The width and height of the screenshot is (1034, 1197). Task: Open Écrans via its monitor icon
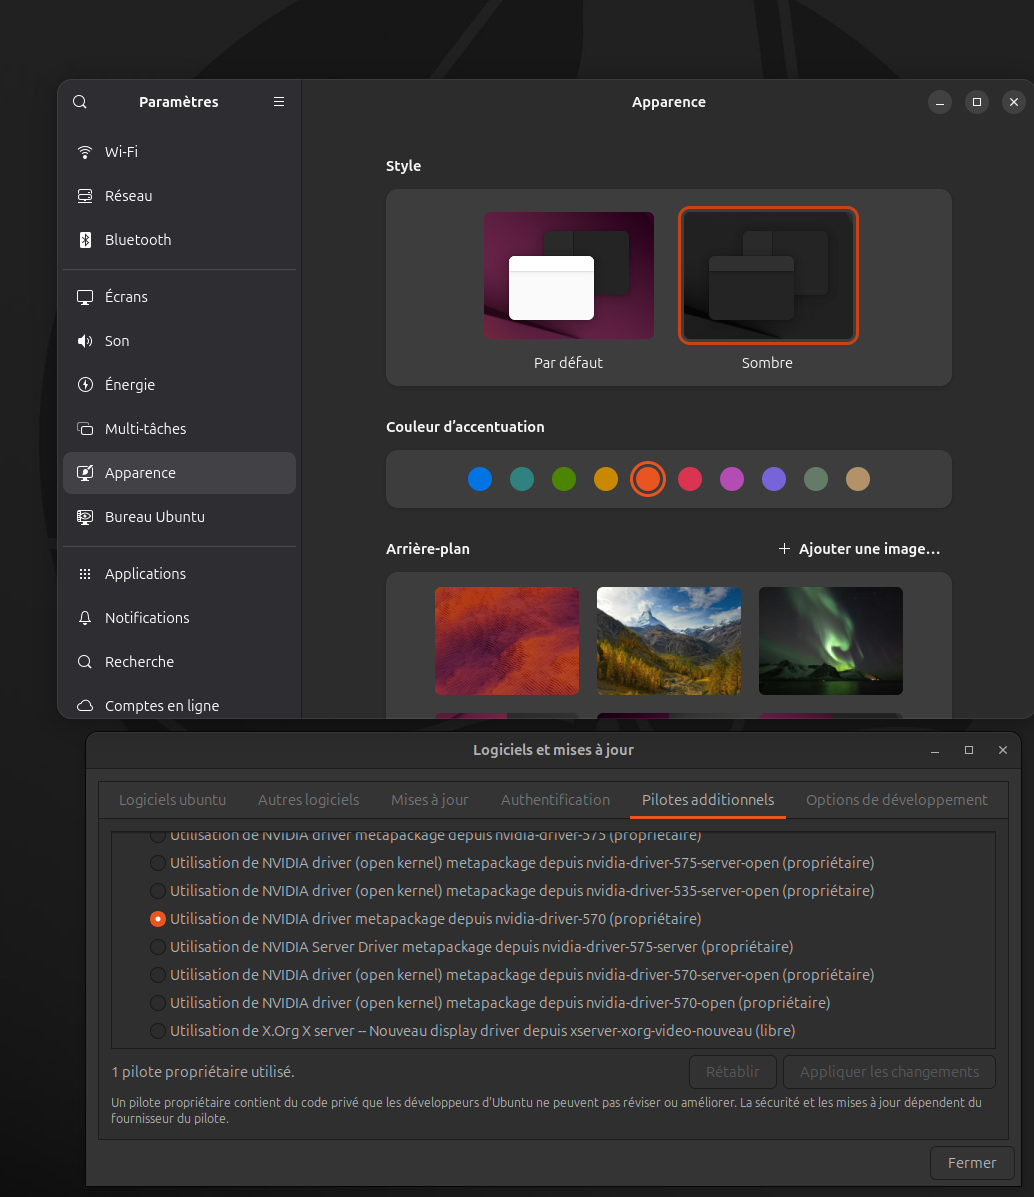click(x=85, y=297)
